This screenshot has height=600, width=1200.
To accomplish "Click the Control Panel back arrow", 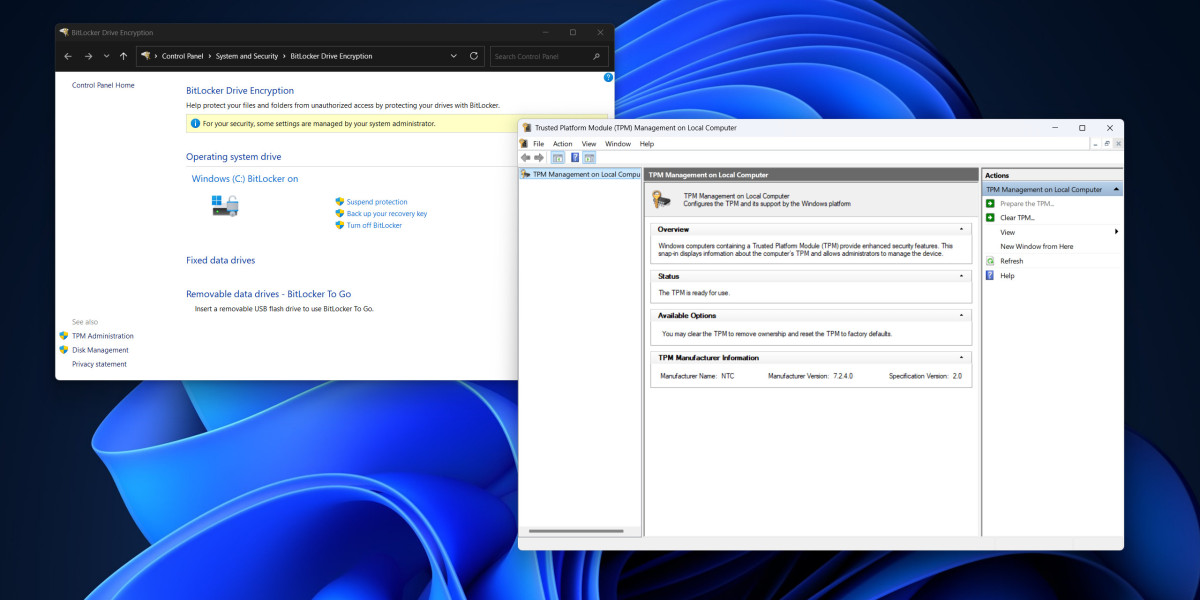I will point(68,56).
